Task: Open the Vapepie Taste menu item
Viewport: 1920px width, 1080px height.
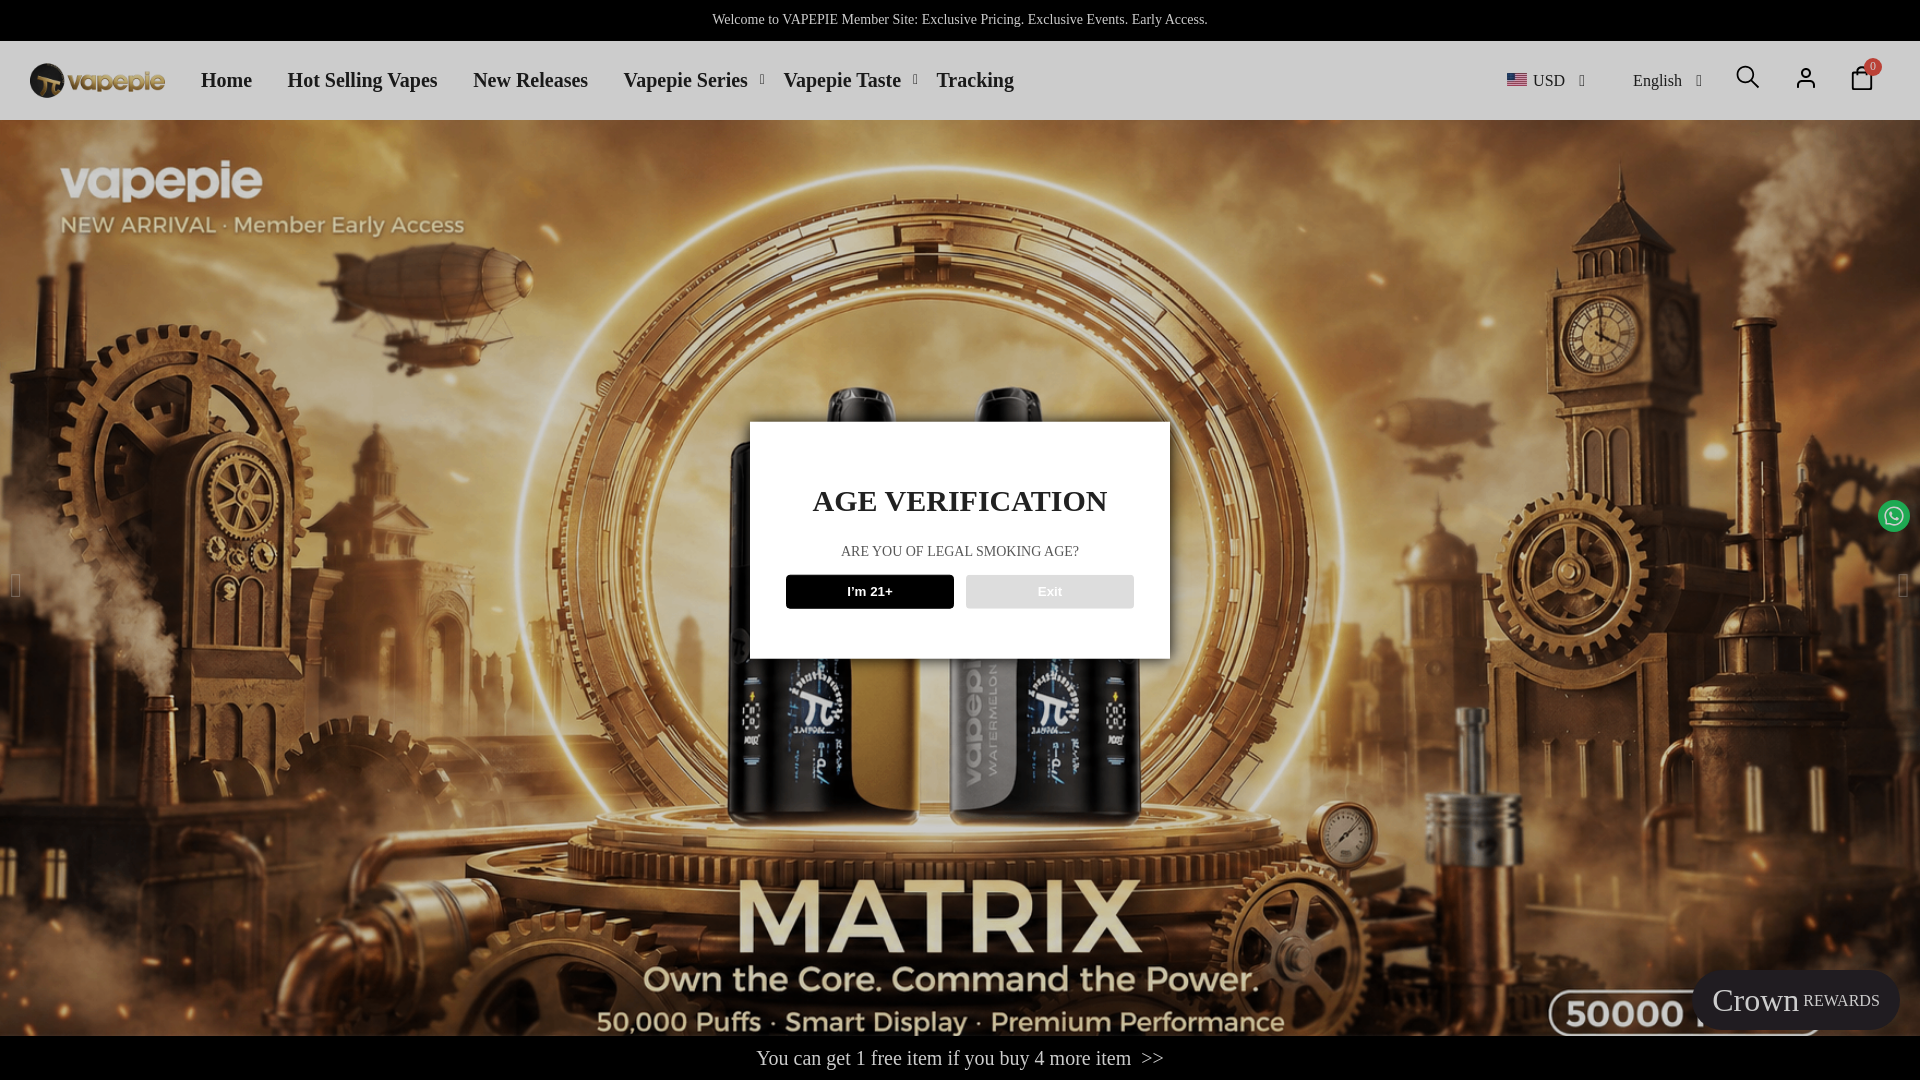Action: (x=842, y=80)
